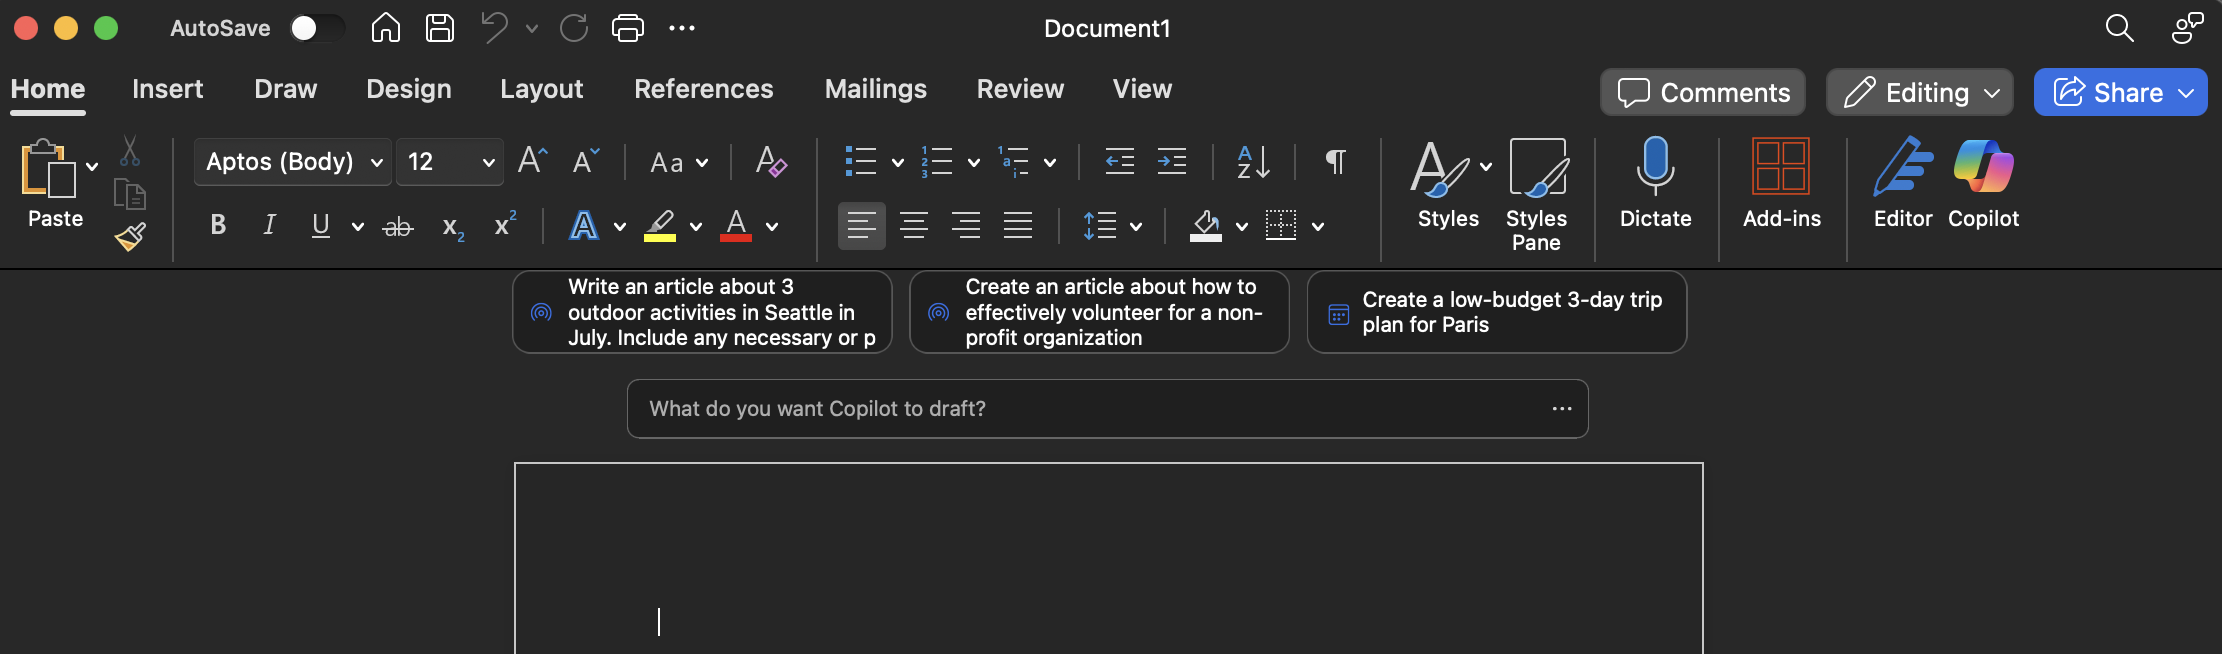Image resolution: width=2222 pixels, height=654 pixels.
Task: Open the References tab
Action: click(x=703, y=89)
